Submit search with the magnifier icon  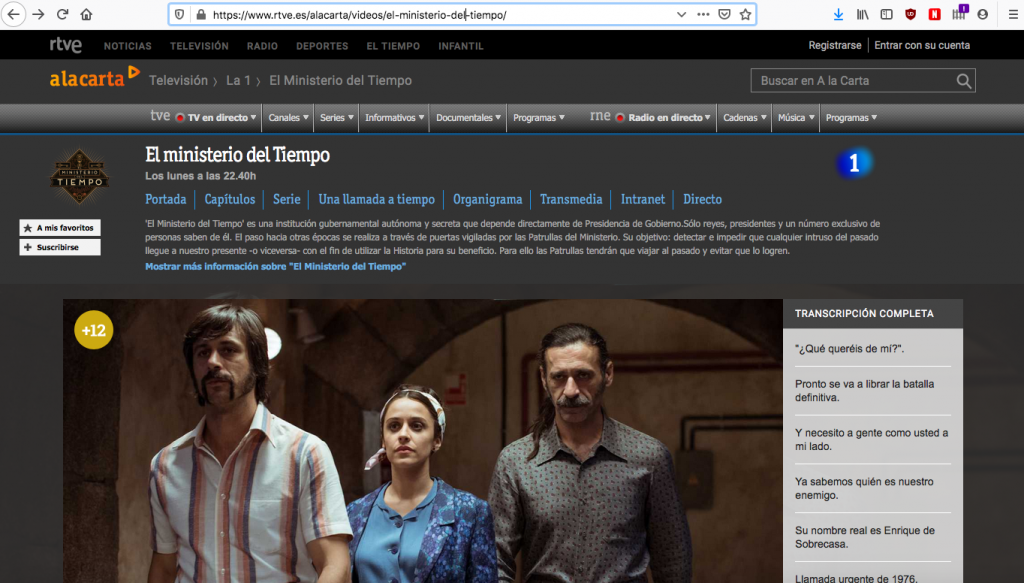(963, 80)
